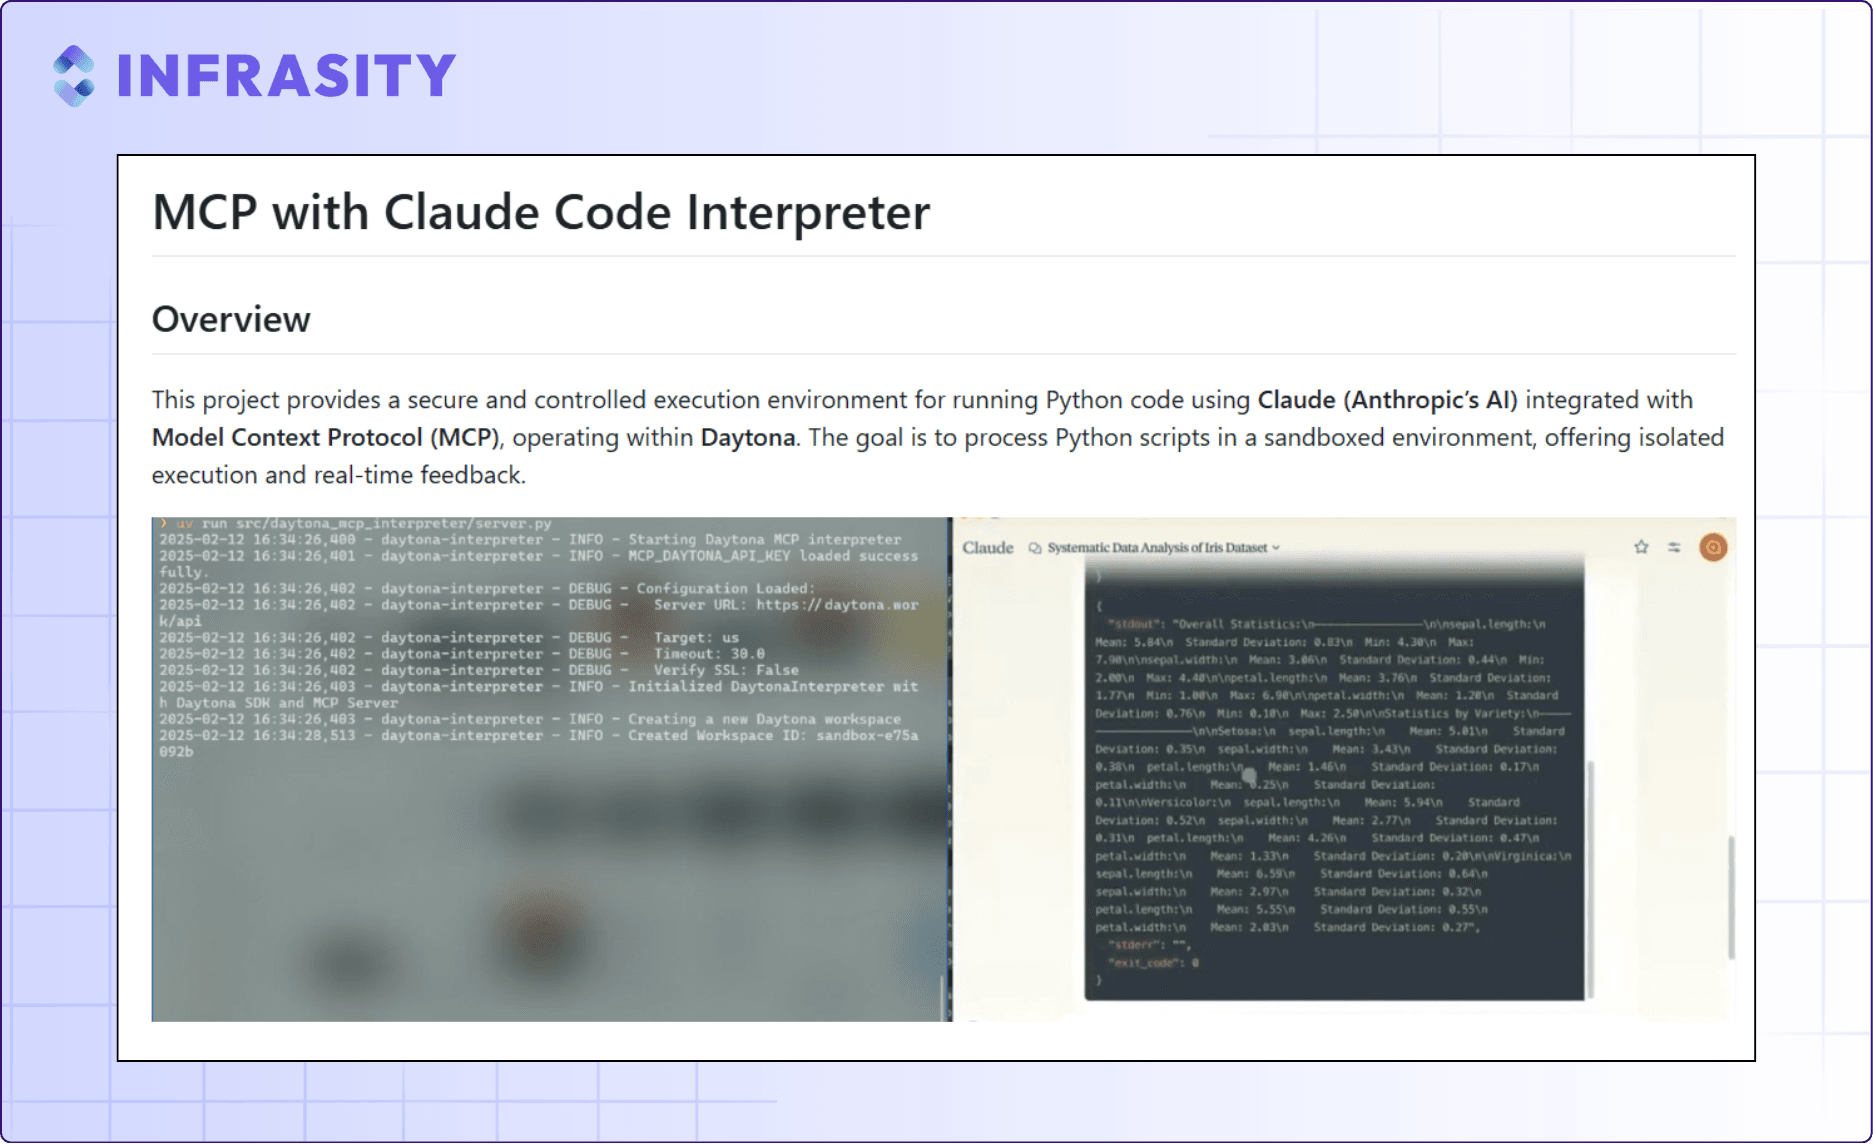Image resolution: width=1873 pixels, height=1144 pixels.
Task: Open the orange user avatar menu
Action: click(x=1713, y=547)
